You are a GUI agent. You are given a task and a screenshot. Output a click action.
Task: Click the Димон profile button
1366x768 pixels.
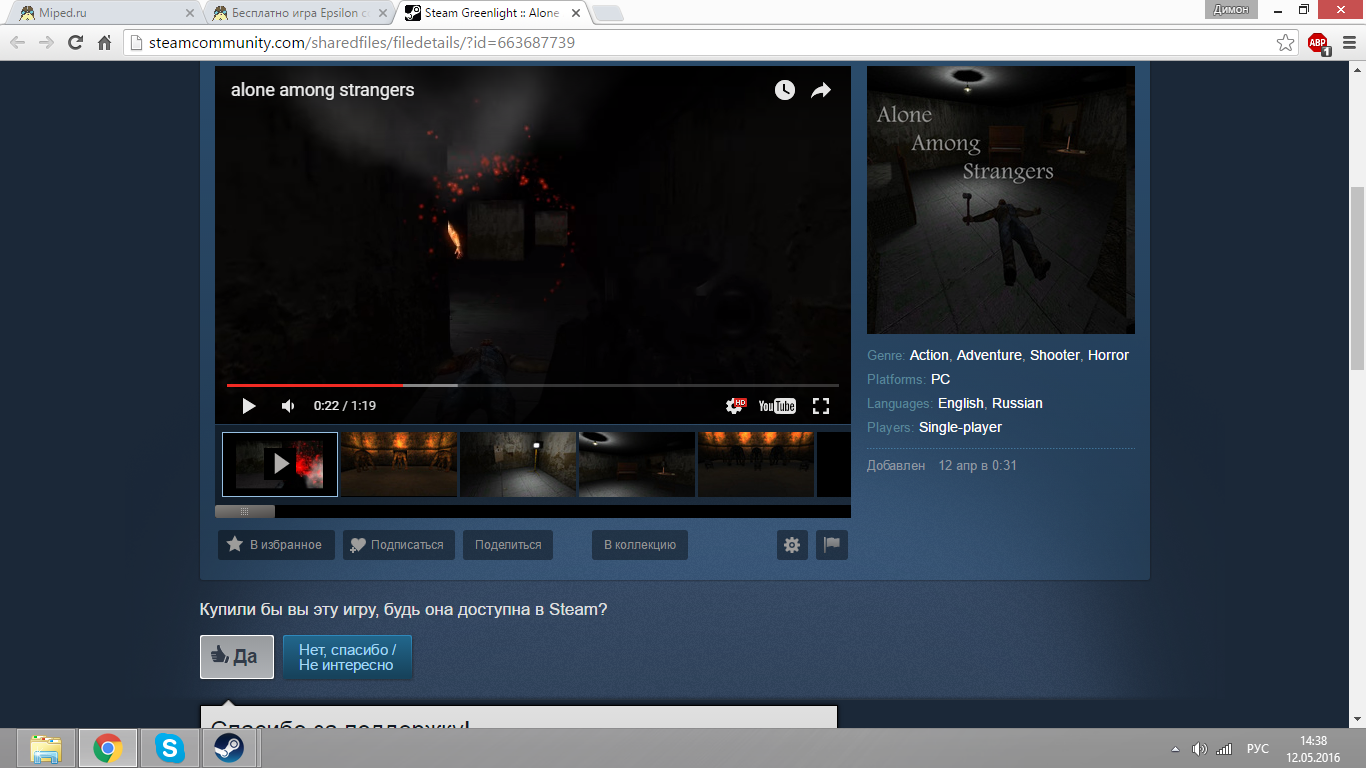tap(1230, 9)
